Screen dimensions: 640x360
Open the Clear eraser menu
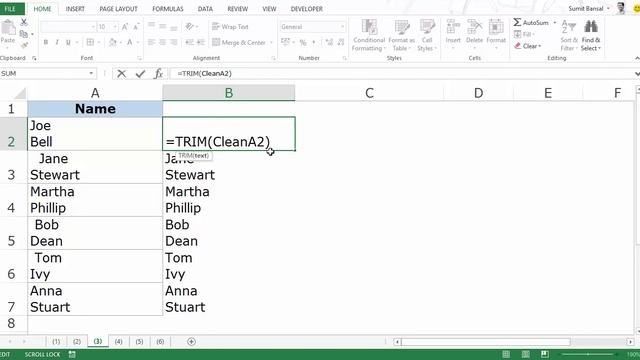527,46
